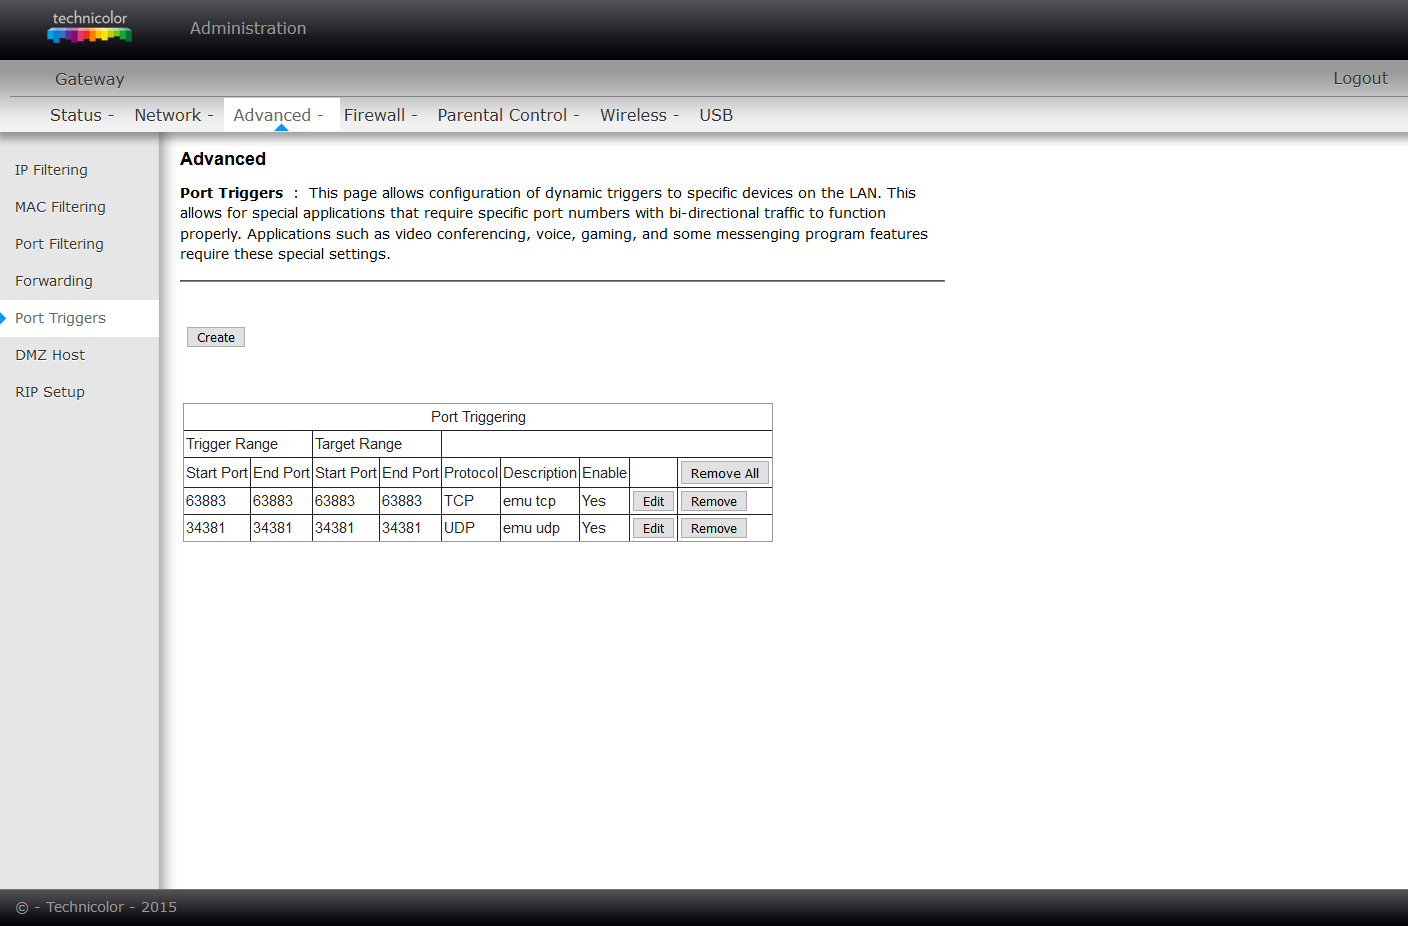Open the Wireless menu
This screenshot has height=926, width=1408.
(640, 115)
